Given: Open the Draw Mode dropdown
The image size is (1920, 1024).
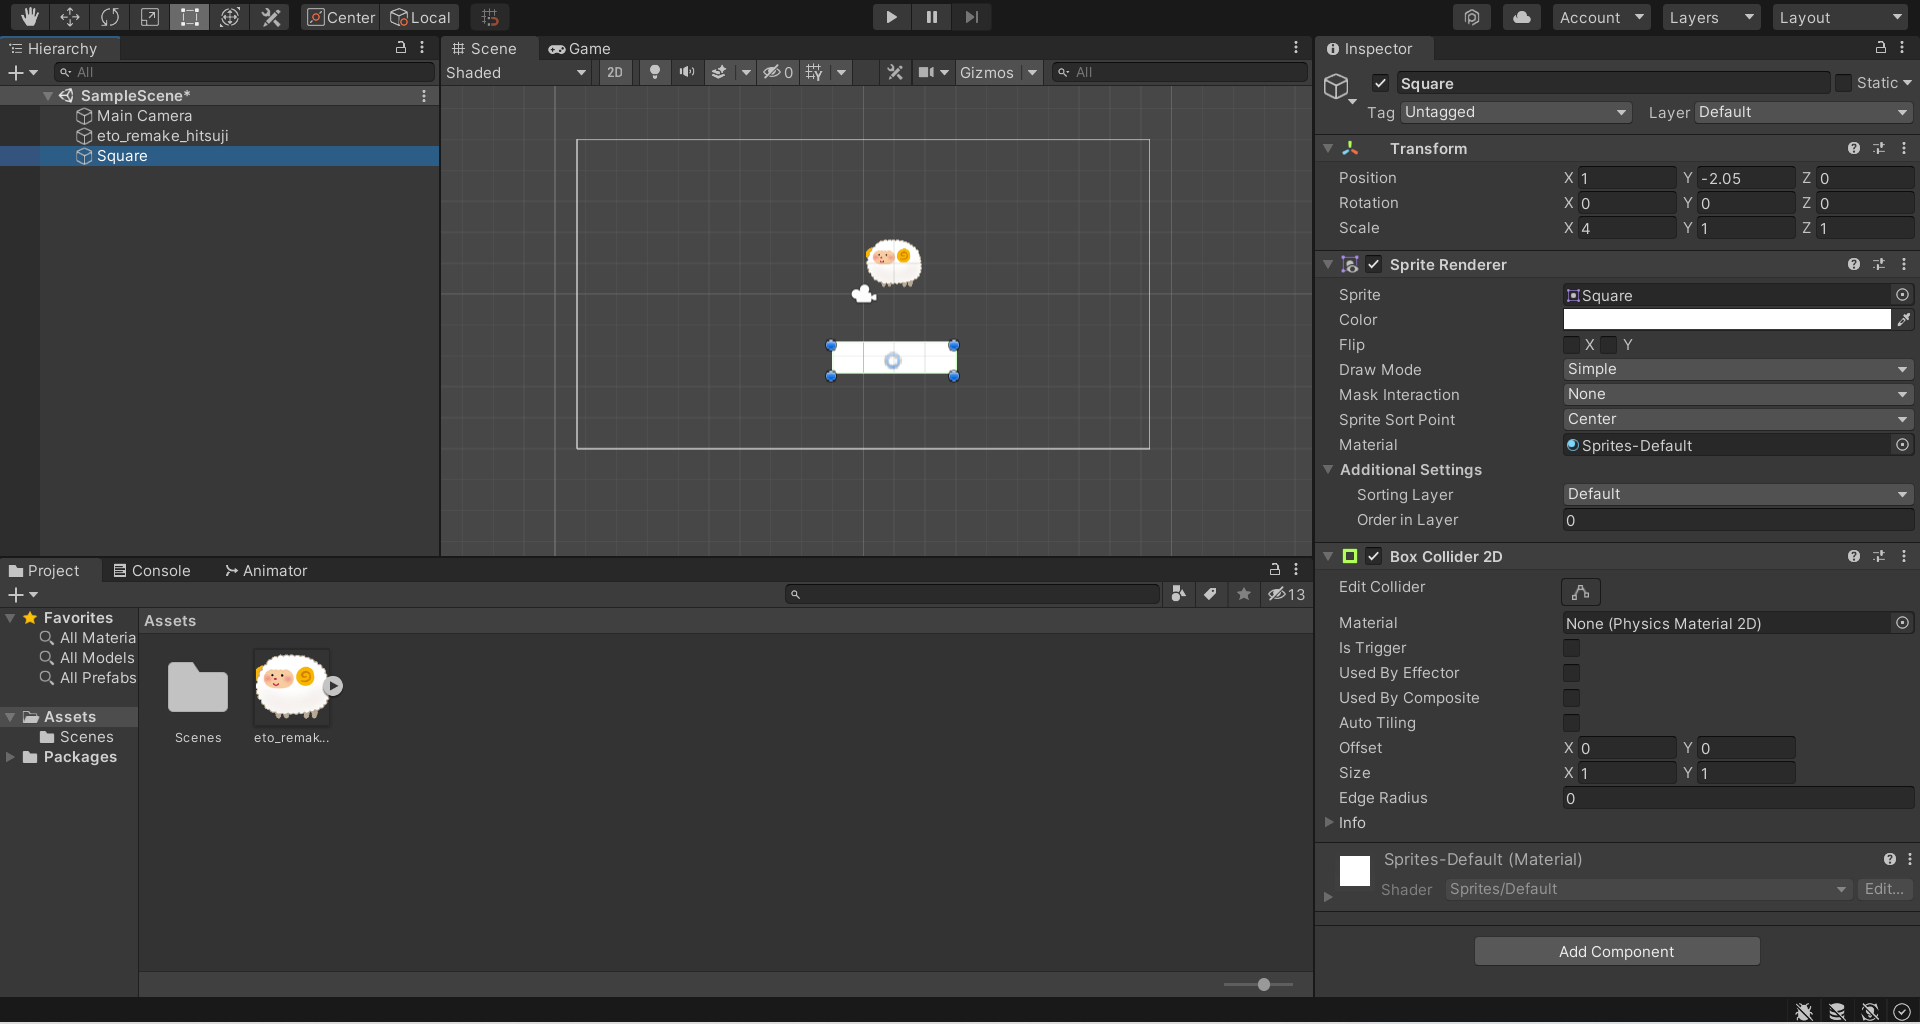Looking at the screenshot, I should [x=1737, y=369].
